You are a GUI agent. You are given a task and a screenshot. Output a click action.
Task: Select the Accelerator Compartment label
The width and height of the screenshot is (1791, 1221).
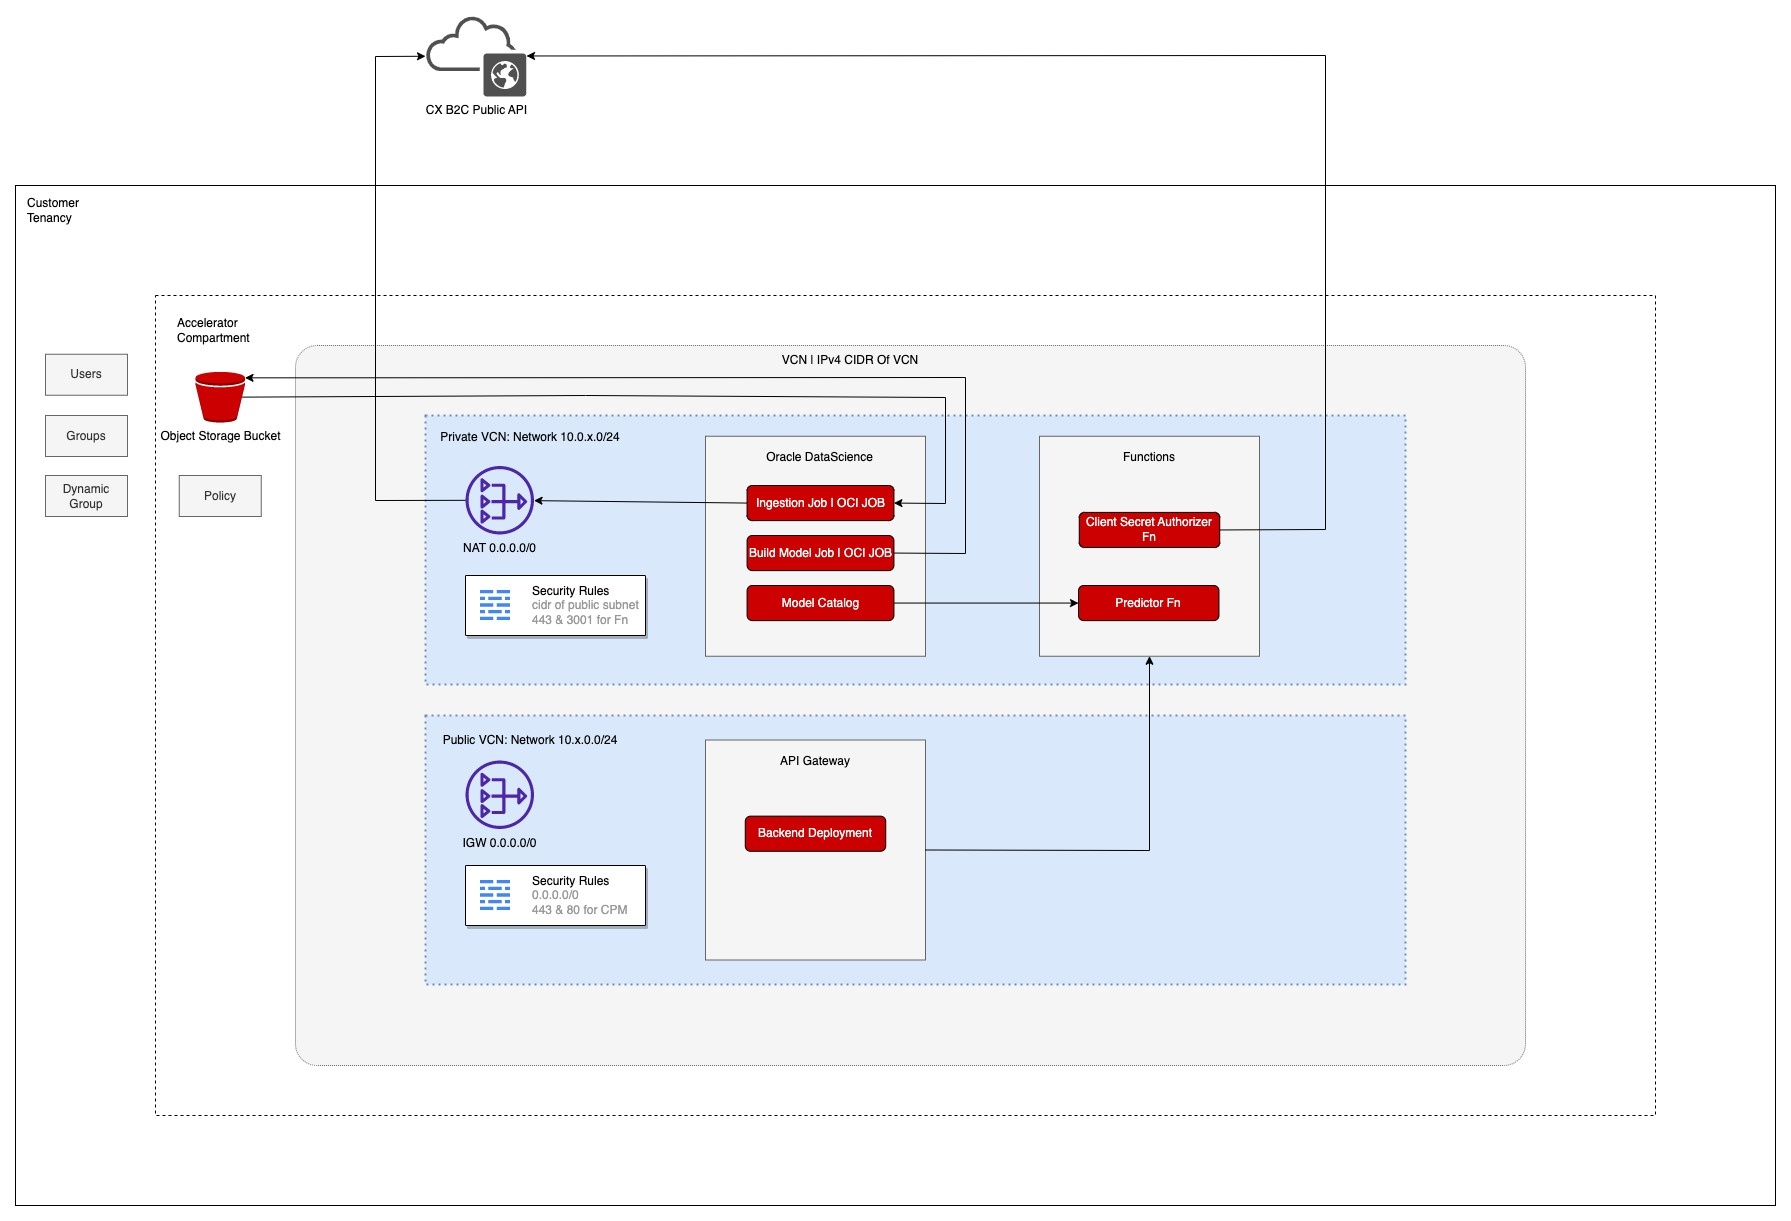(x=213, y=330)
